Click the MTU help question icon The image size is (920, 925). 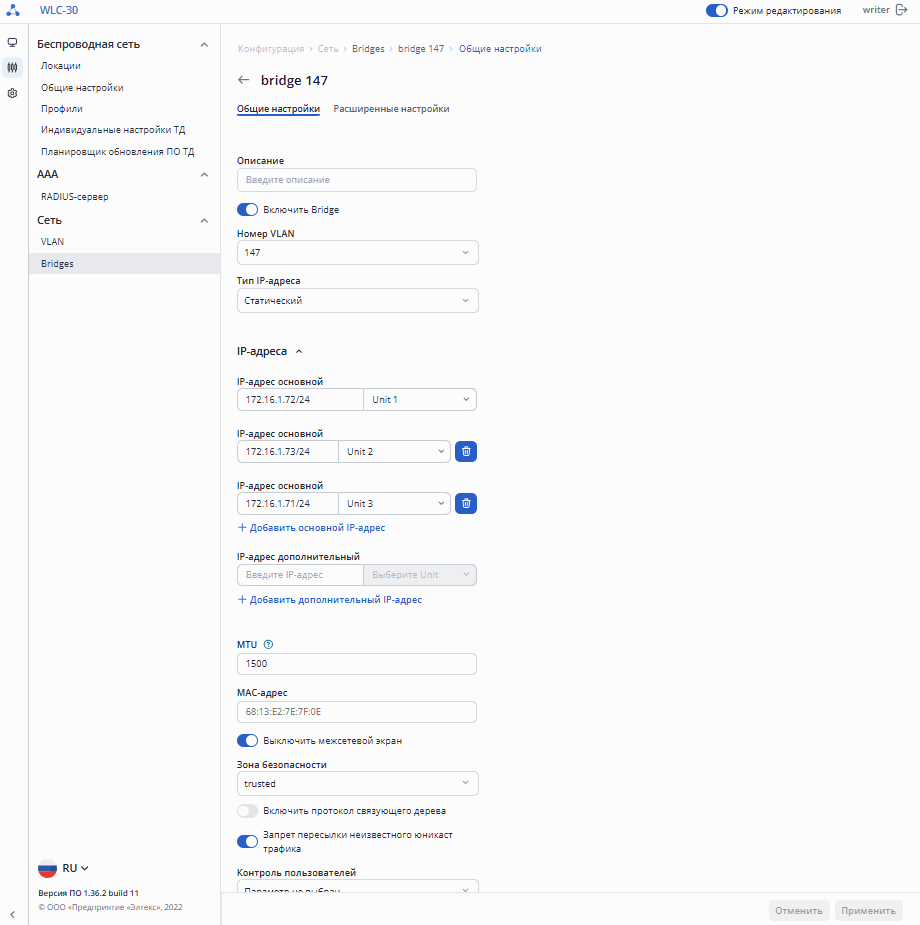[x=267, y=644]
